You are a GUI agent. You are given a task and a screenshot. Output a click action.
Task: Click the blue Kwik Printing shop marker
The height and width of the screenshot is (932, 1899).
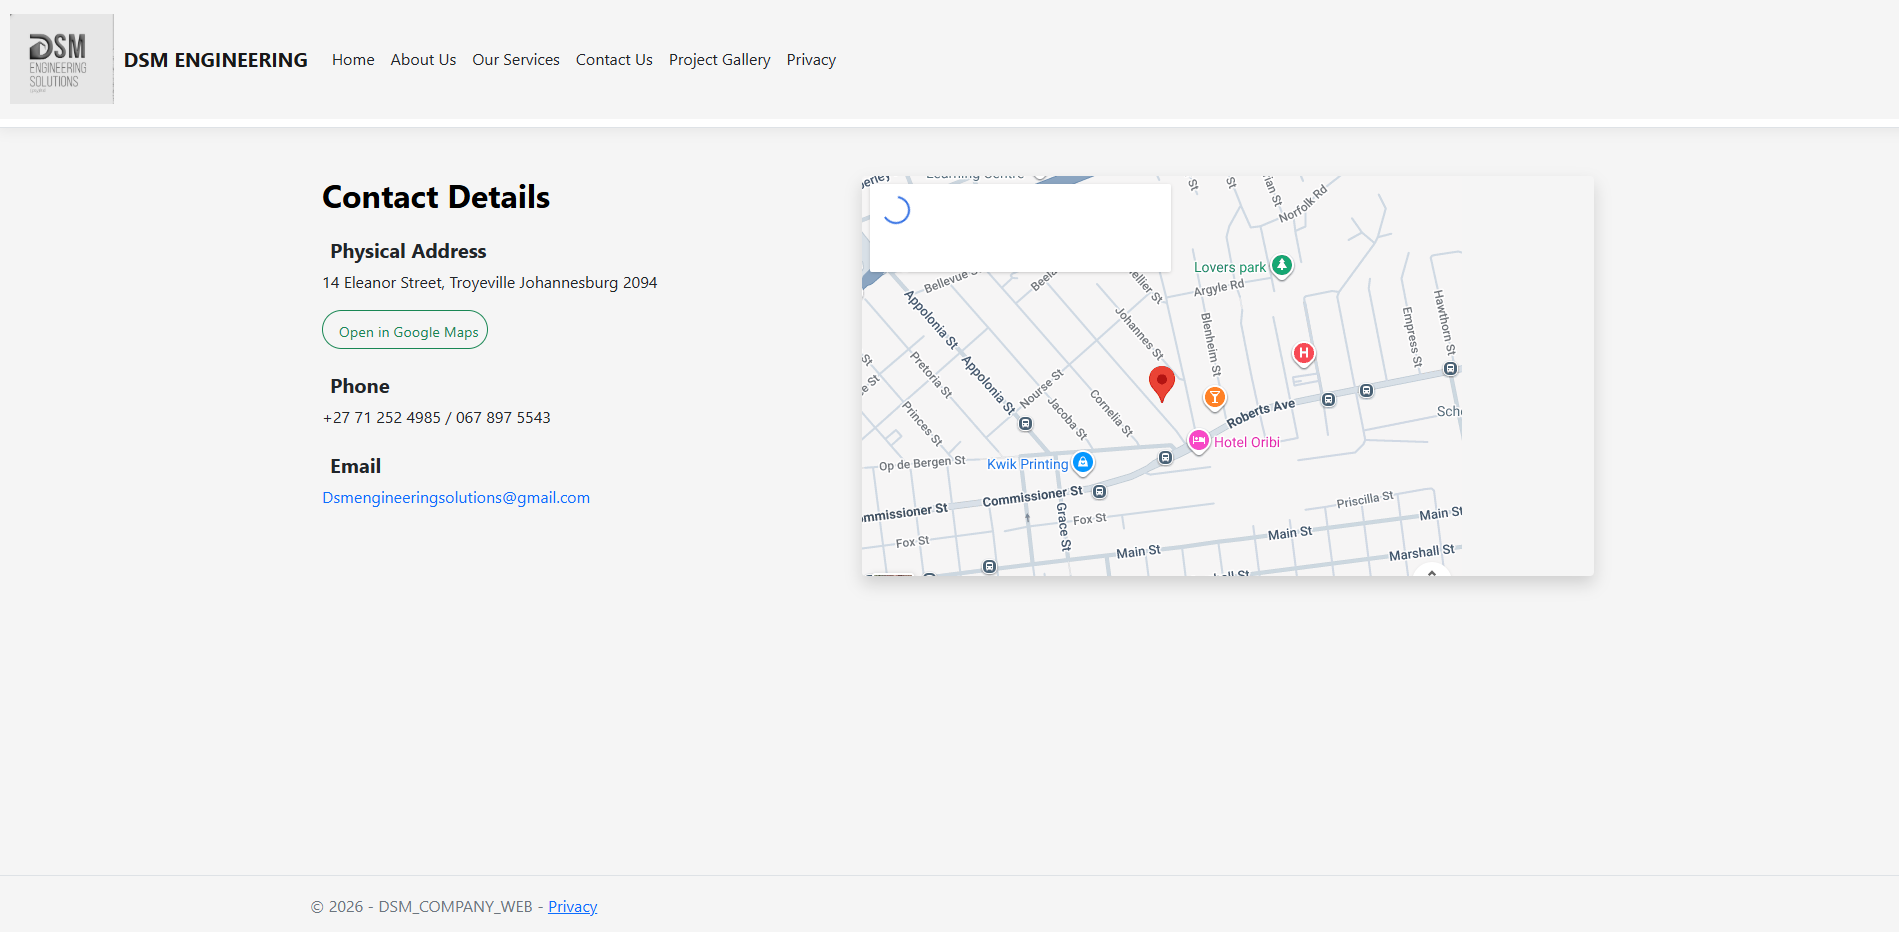pyautogui.click(x=1083, y=463)
